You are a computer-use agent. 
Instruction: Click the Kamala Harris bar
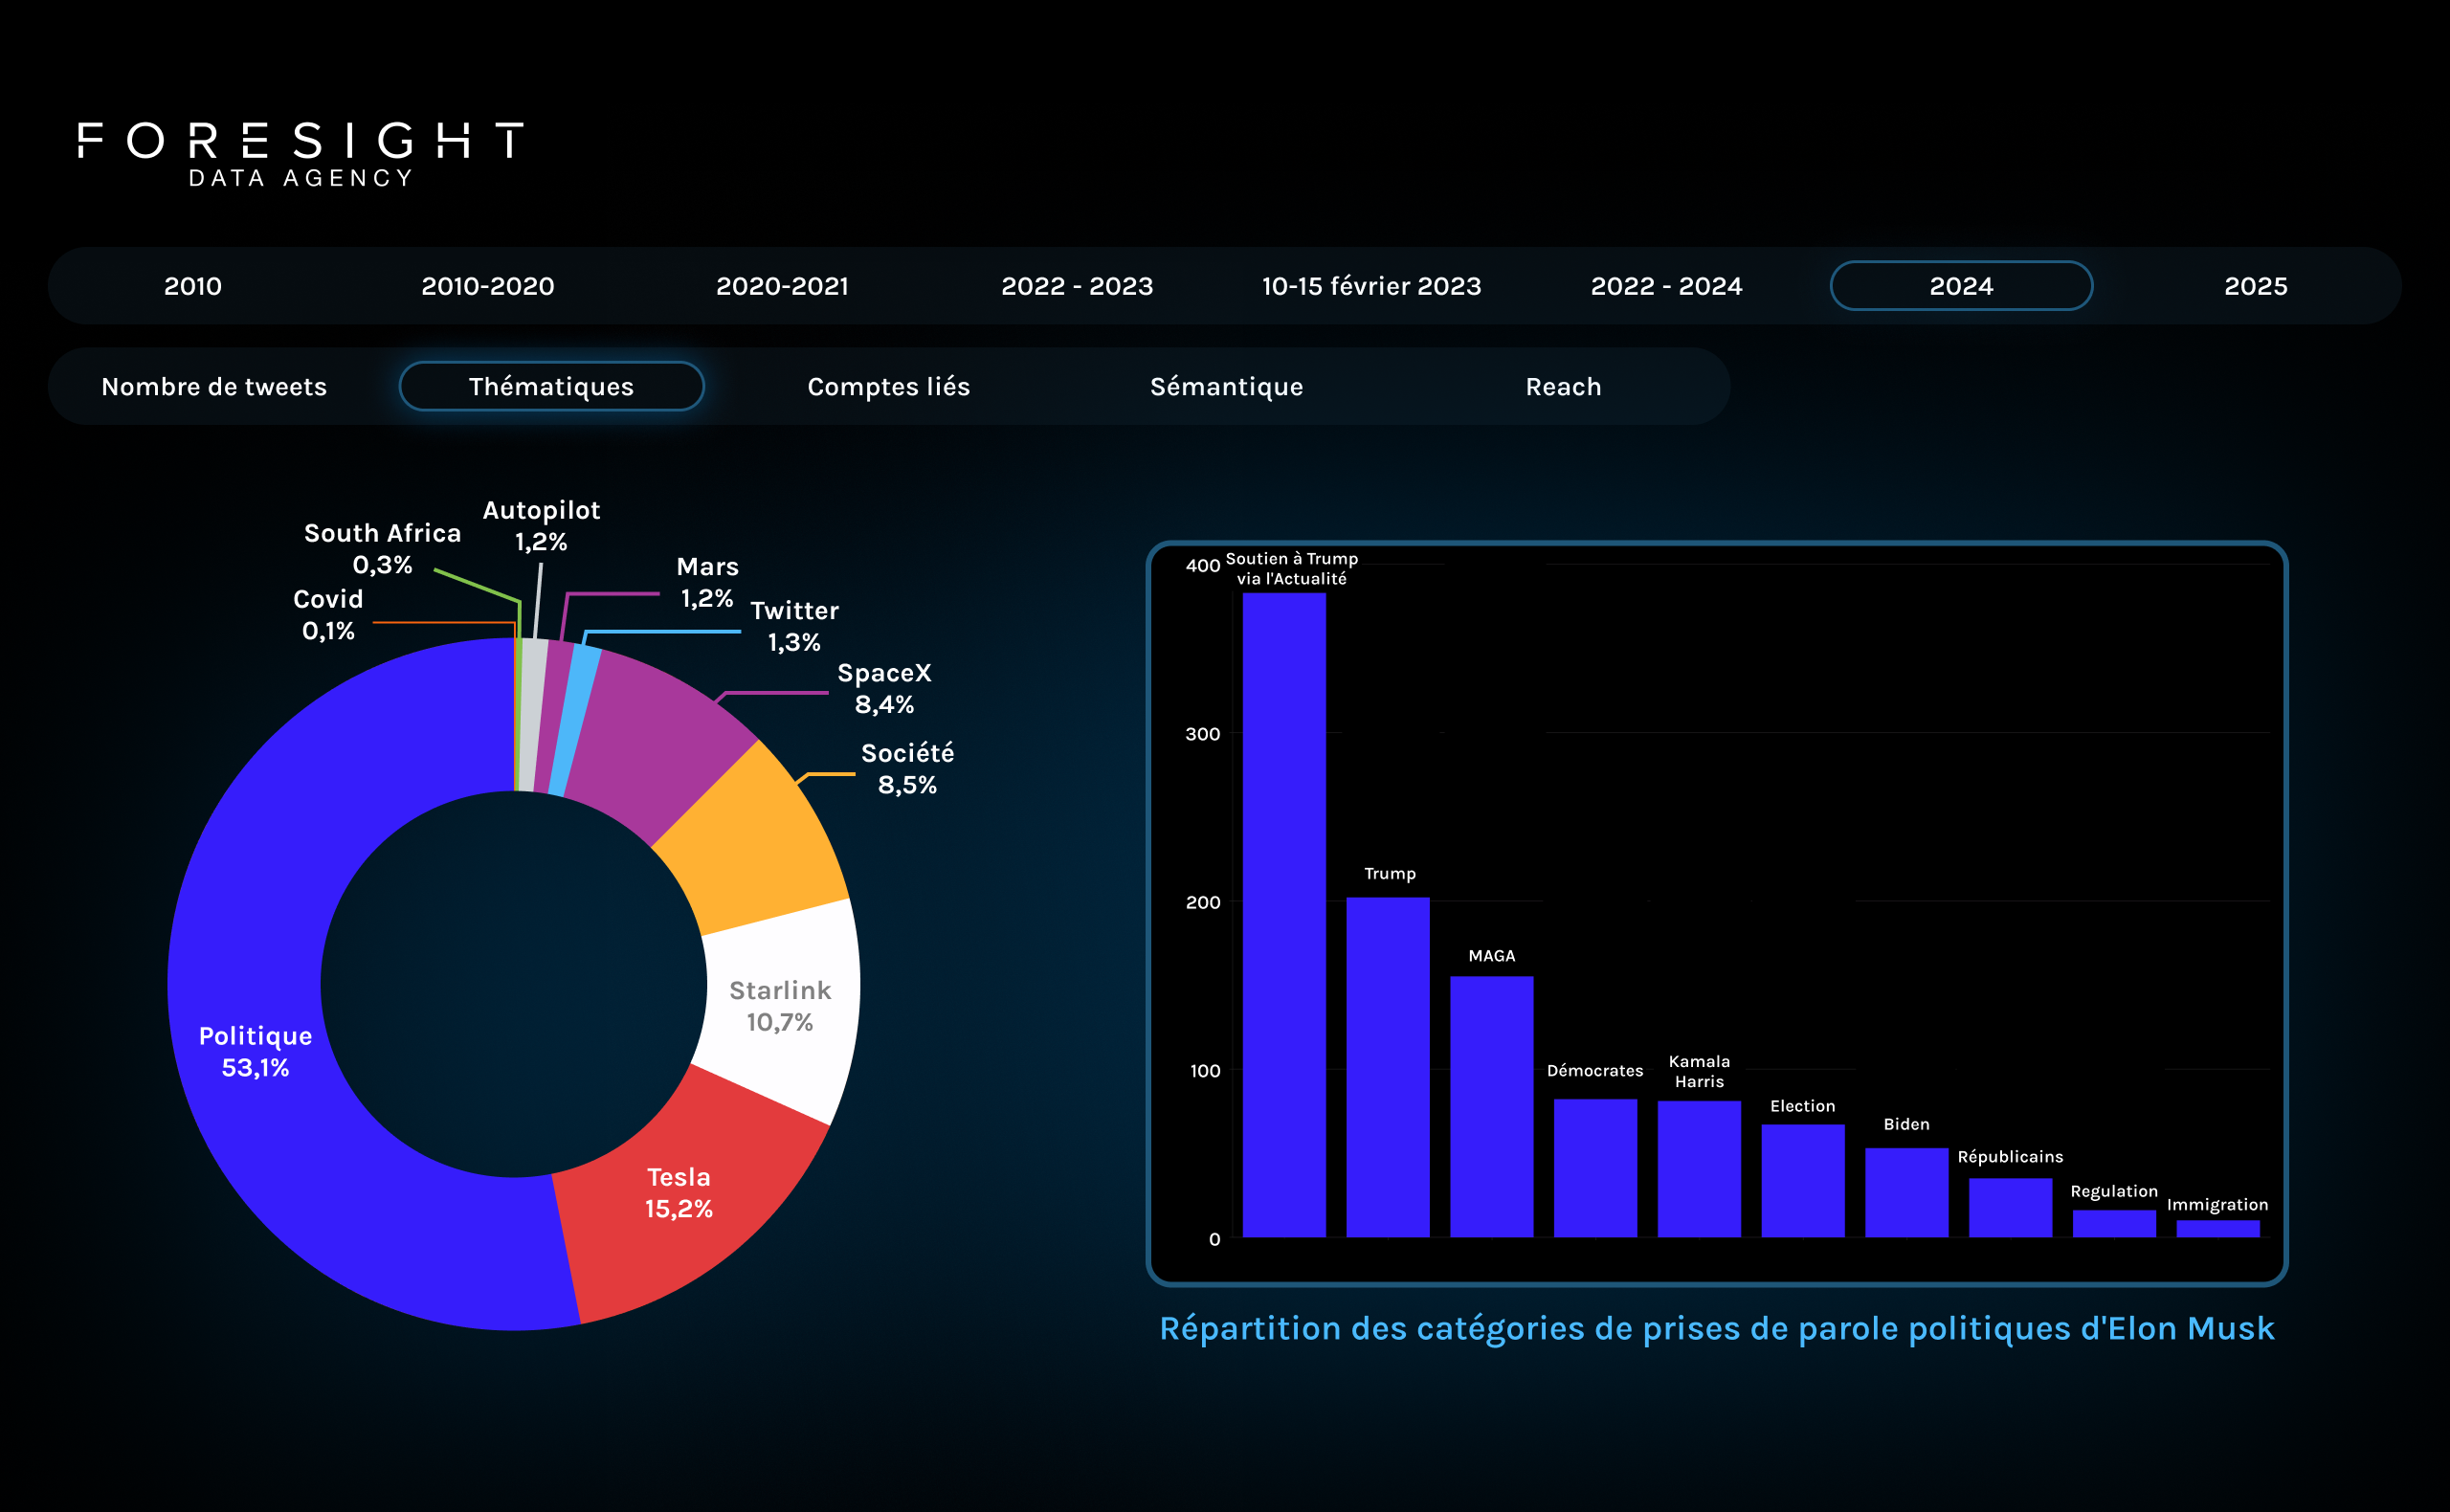(1699, 1169)
